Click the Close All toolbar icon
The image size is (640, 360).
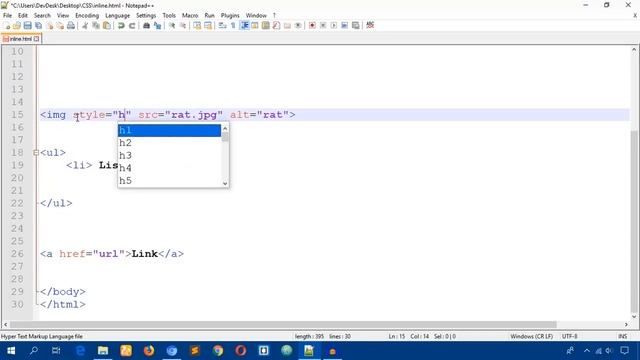(60, 26)
